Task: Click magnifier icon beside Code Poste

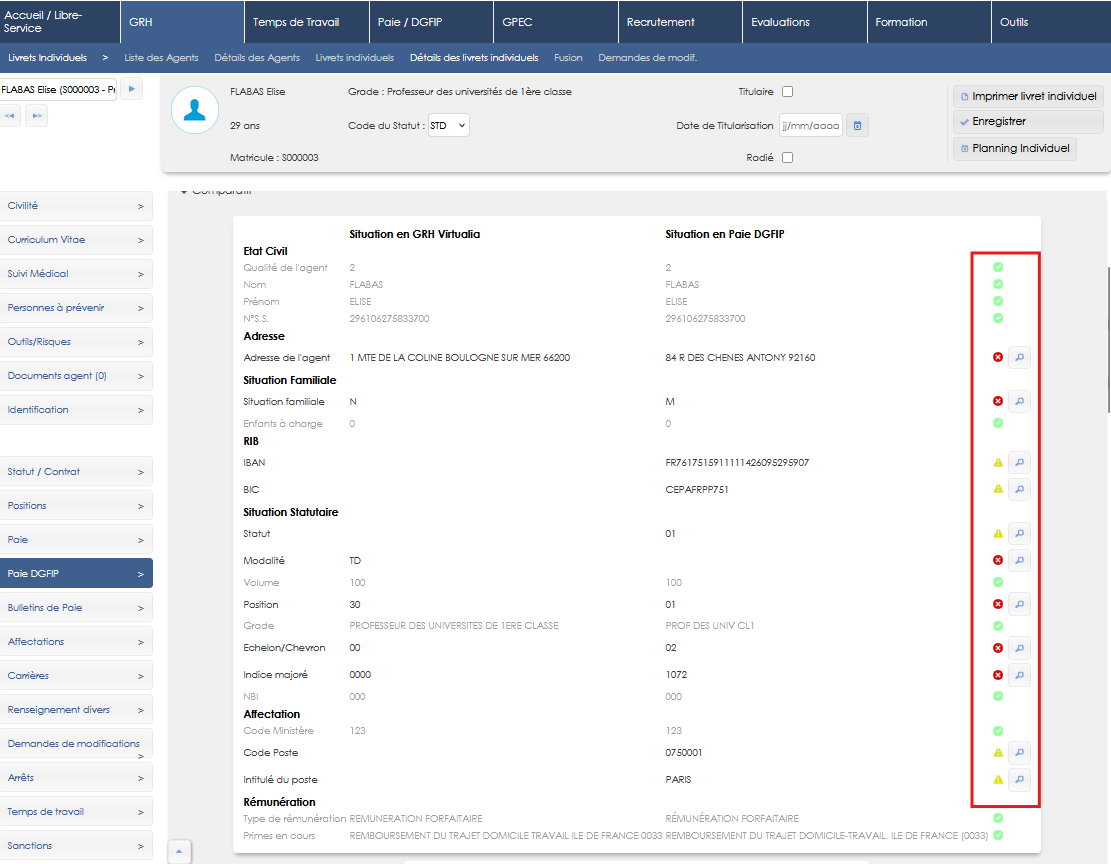Action: coord(1018,752)
